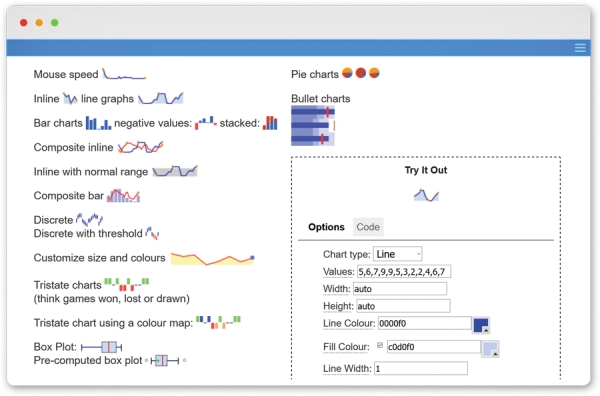Click the Pre-computed box plot sparkline
Image resolution: width=600 pixels, height=396 pixels.
pyautogui.click(x=165, y=360)
